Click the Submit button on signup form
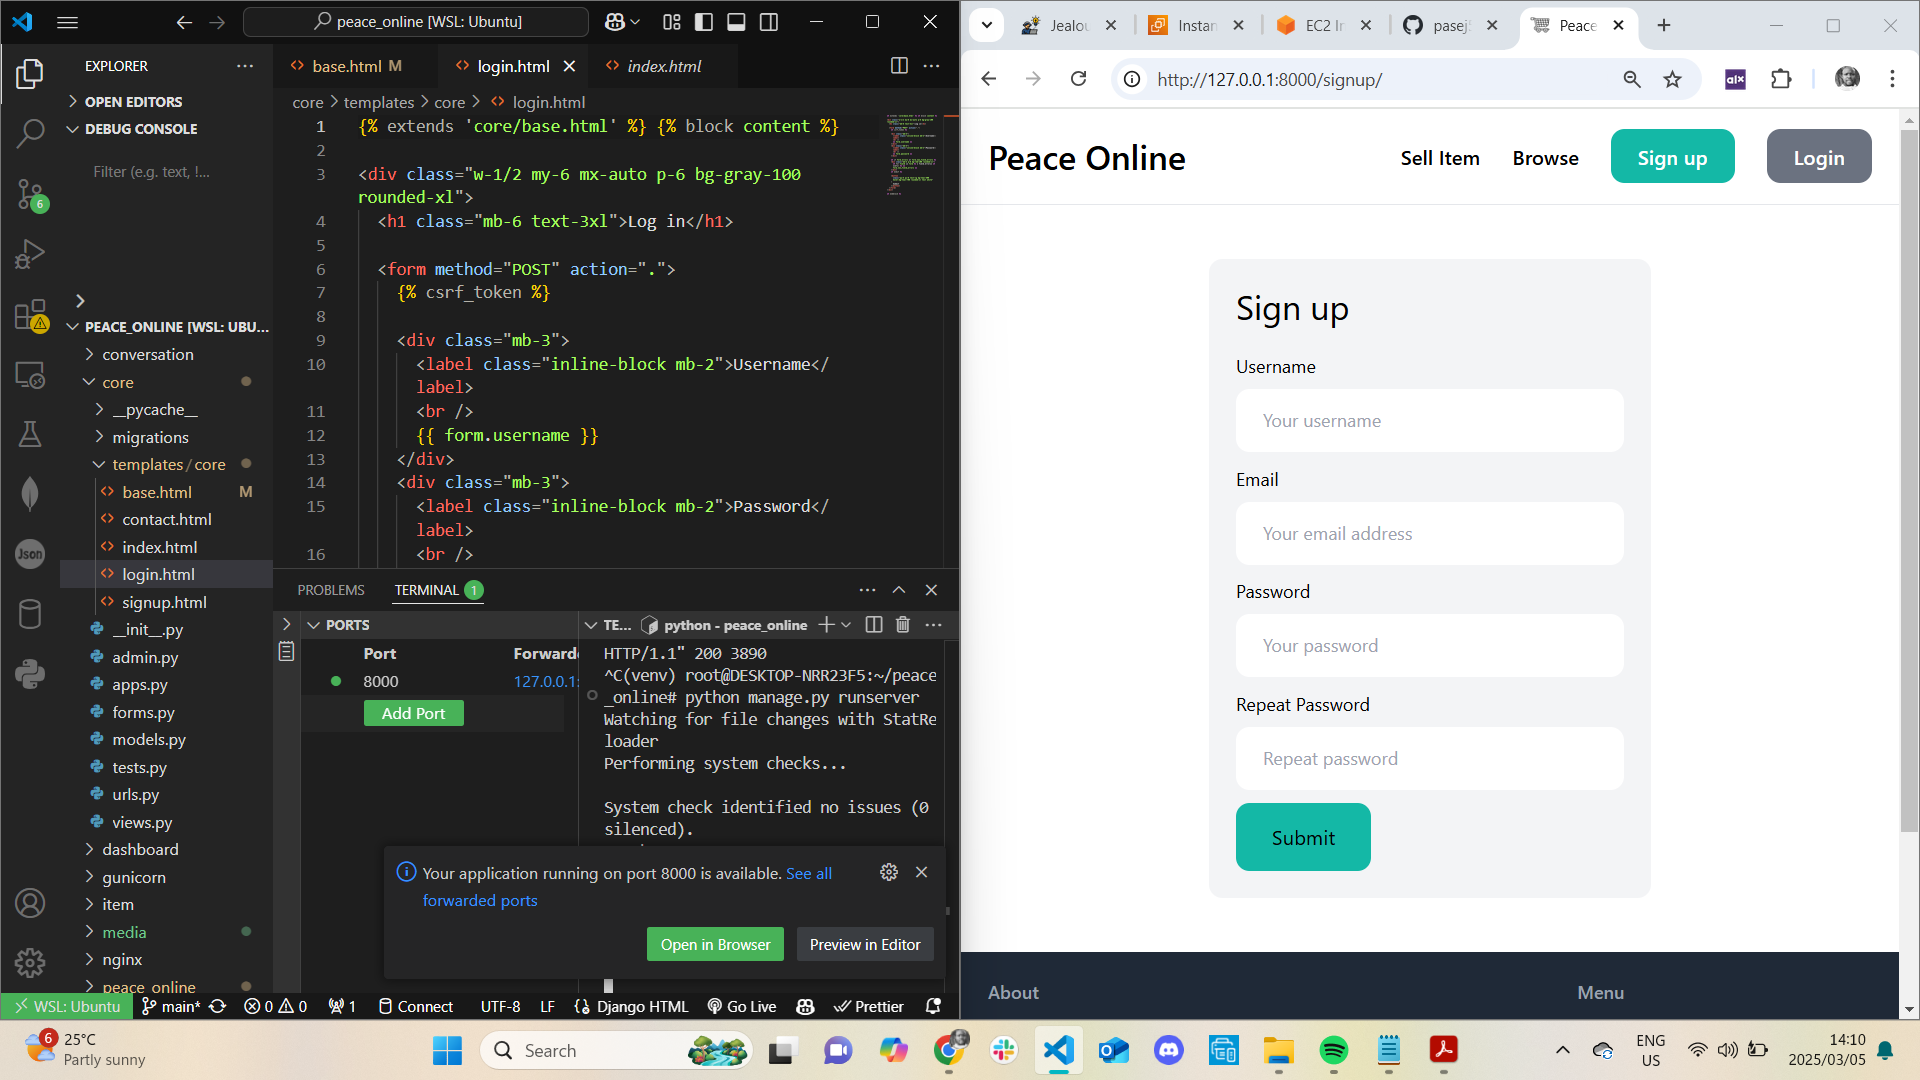This screenshot has width=1920, height=1080. [x=1303, y=837]
